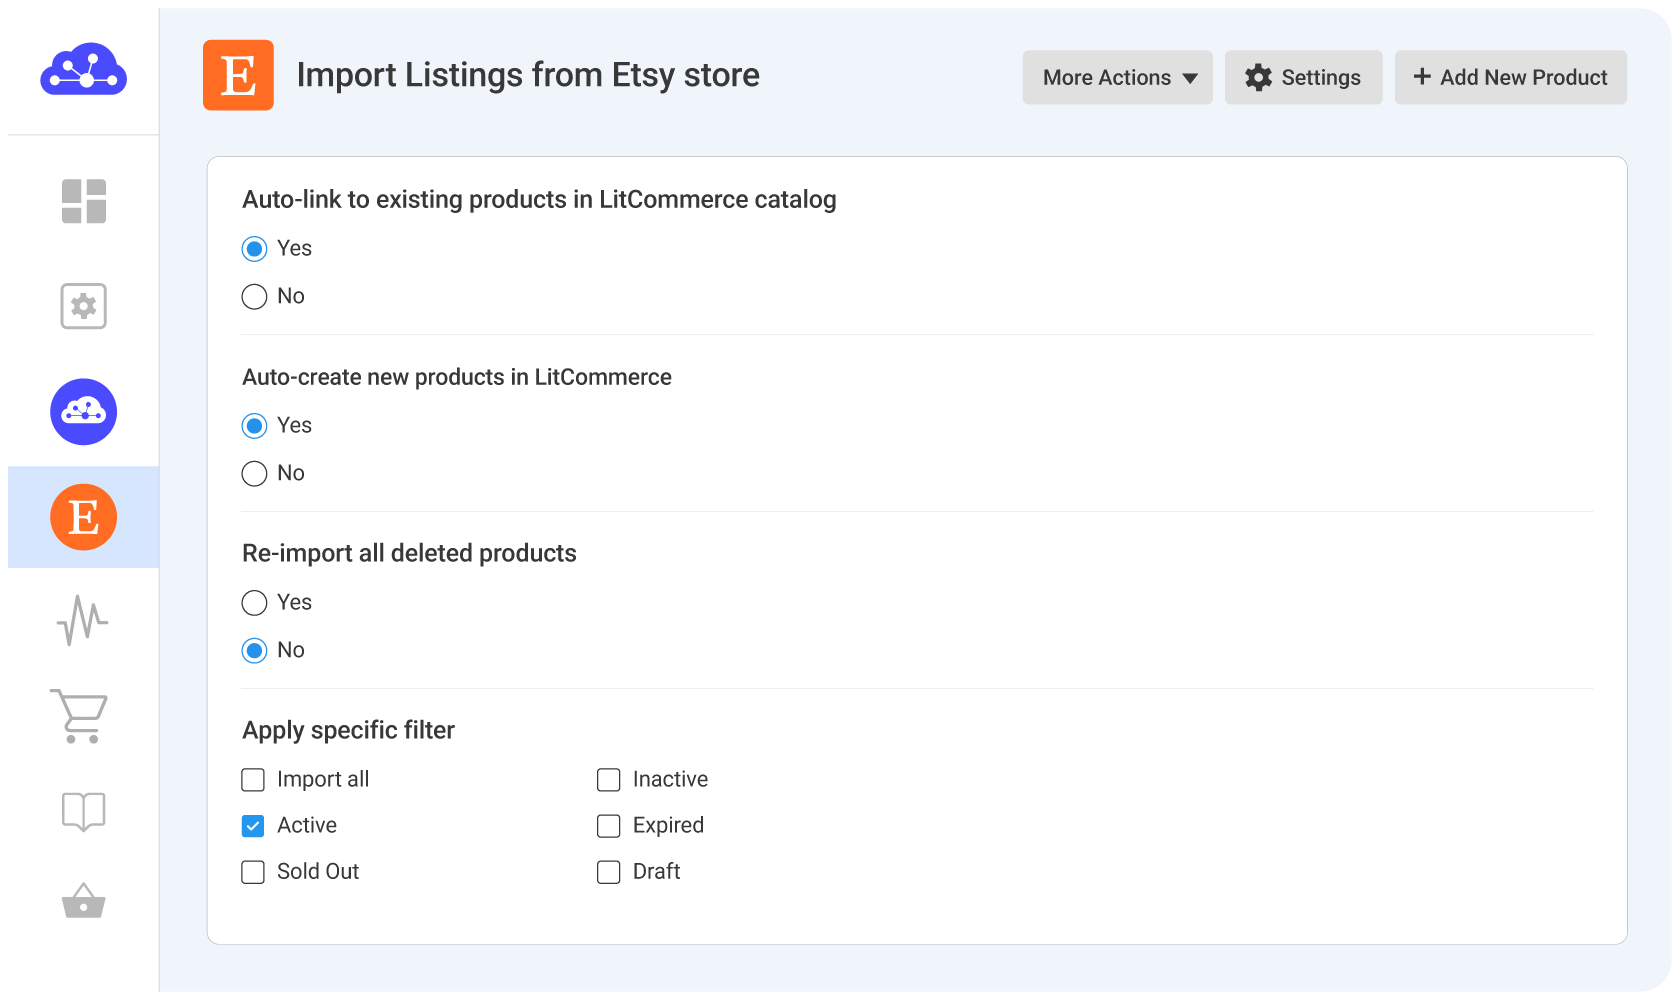Open the dashboard grid icon in sidebar
This screenshot has height=1000, width=1680.
click(x=84, y=201)
